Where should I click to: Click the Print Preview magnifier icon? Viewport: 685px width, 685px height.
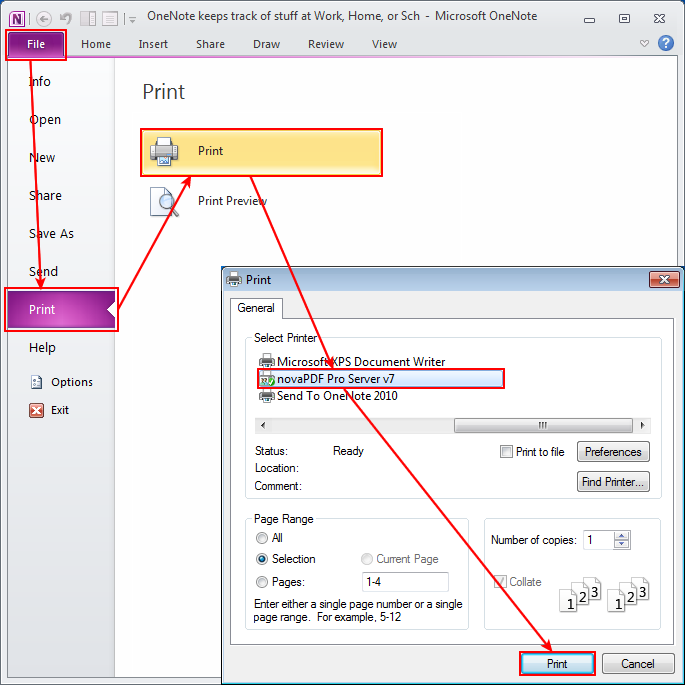(164, 201)
